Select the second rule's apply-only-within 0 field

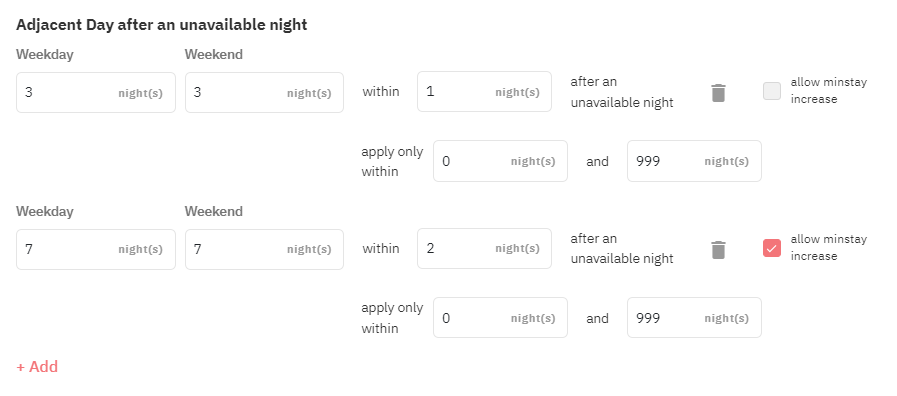[500, 318]
